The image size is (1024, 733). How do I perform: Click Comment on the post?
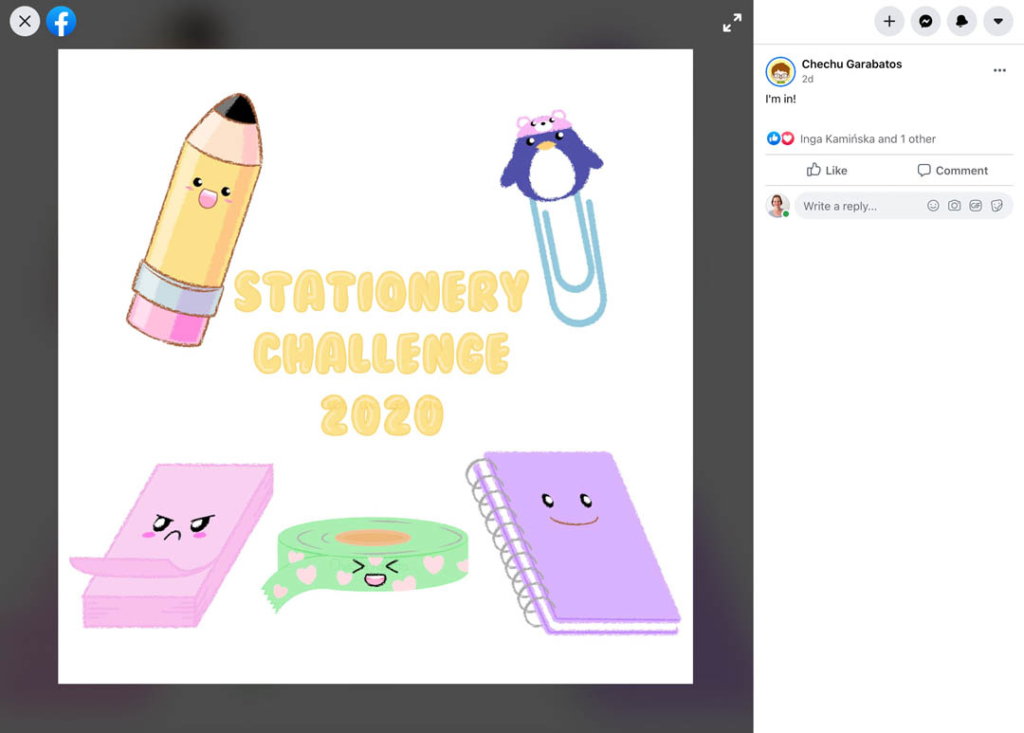pos(952,170)
